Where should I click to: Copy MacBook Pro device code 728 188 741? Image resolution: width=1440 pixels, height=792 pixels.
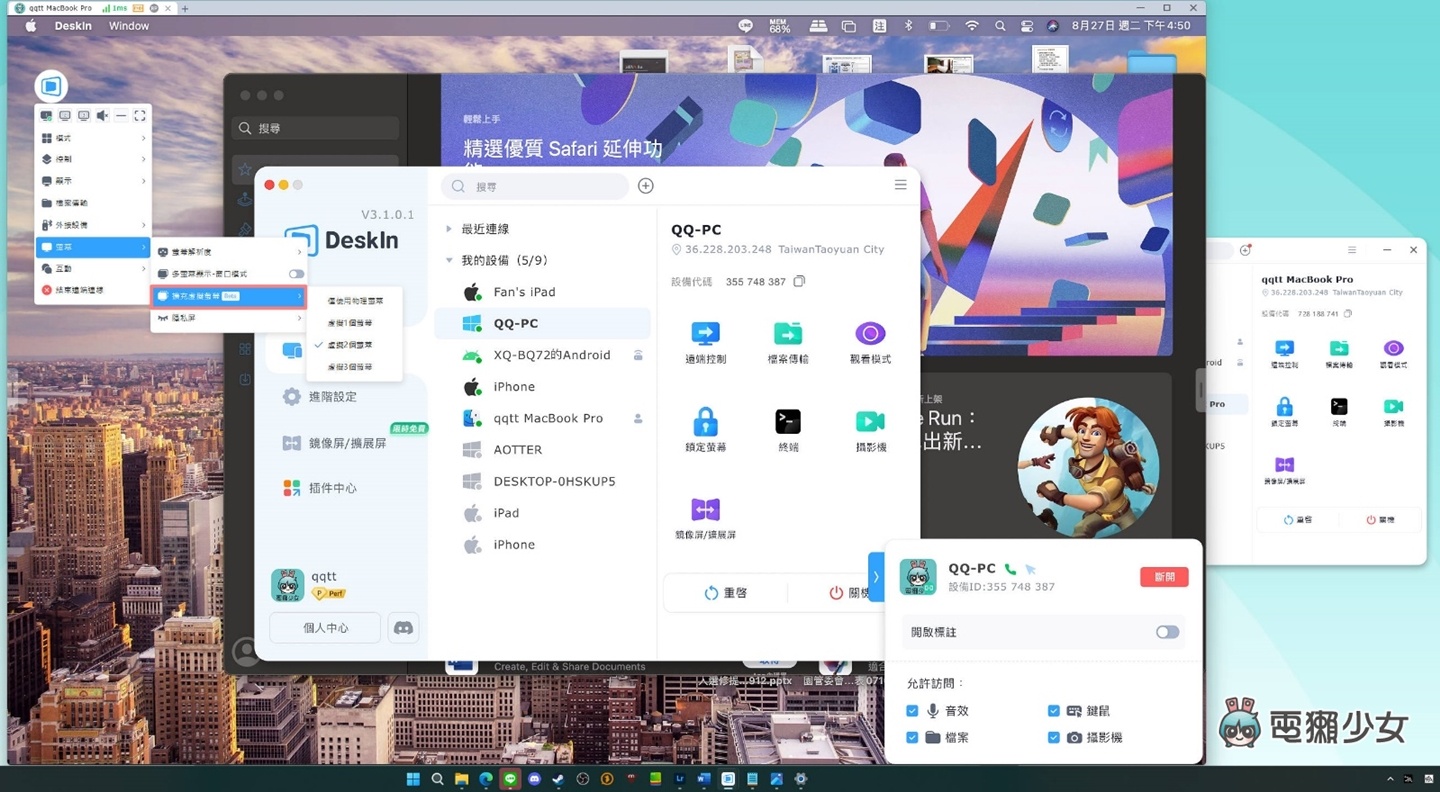pos(1348,314)
